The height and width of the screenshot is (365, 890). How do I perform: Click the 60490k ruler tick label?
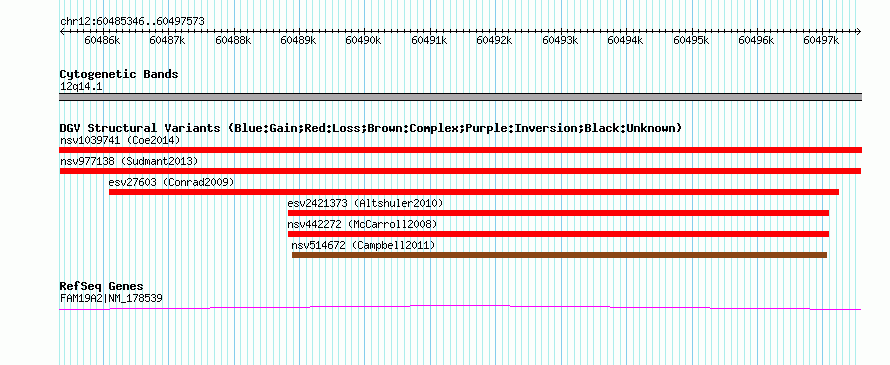pos(364,40)
